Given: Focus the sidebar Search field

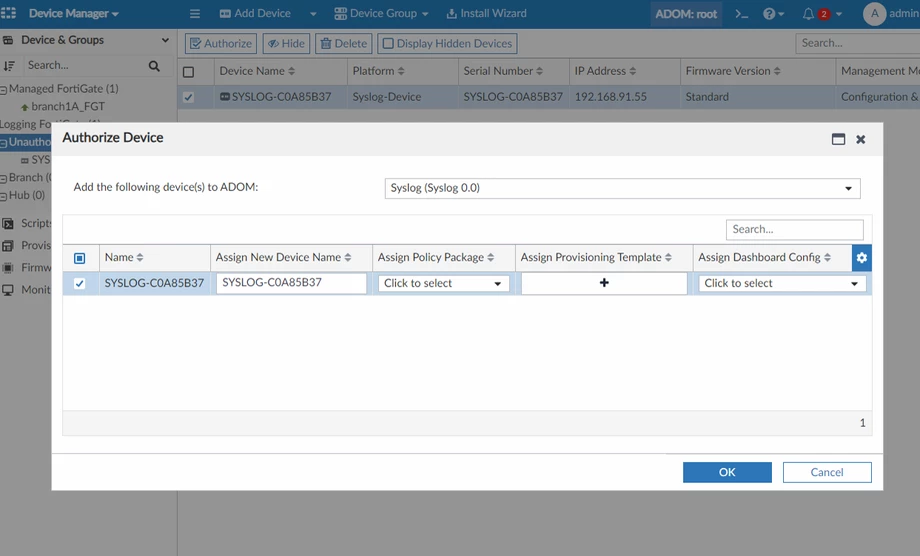Looking at the screenshot, I should (x=82, y=65).
